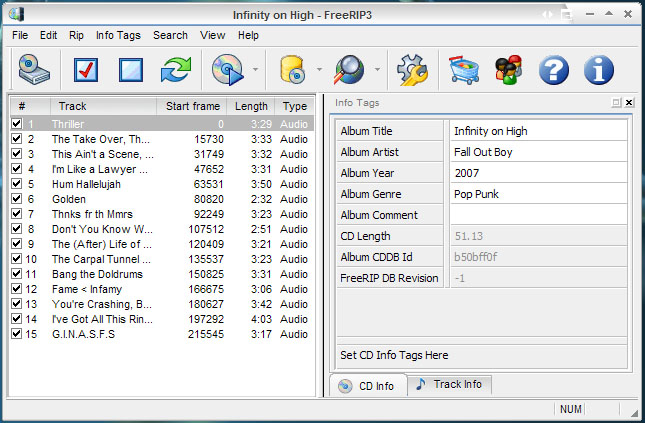645x423 pixels.
Task: Click the FreeRIP app icon in title bar
Action: click(17, 14)
